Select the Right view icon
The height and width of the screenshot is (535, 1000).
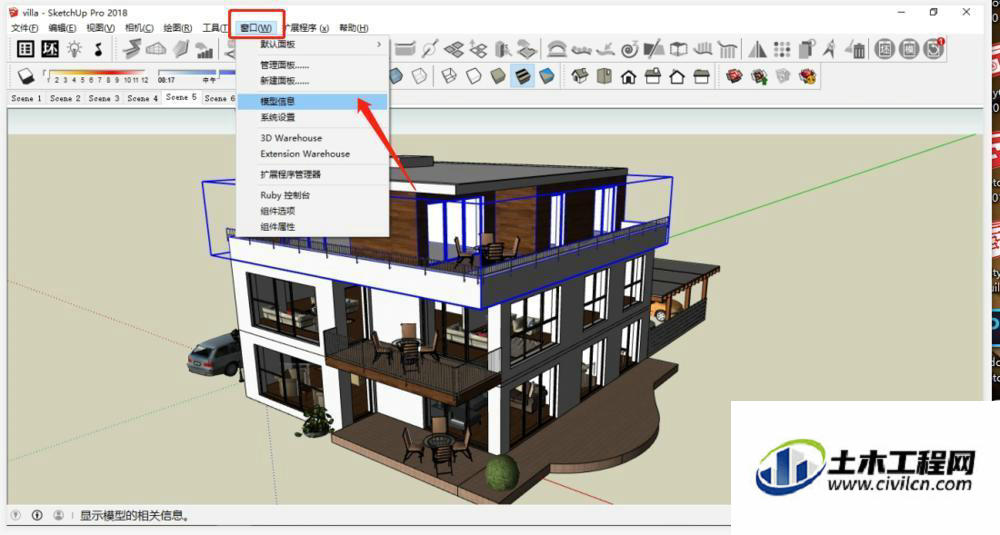point(652,77)
